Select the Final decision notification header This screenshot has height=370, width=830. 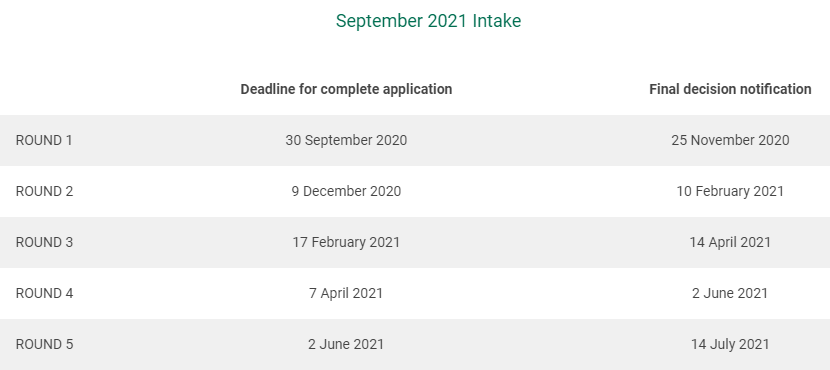(730, 89)
